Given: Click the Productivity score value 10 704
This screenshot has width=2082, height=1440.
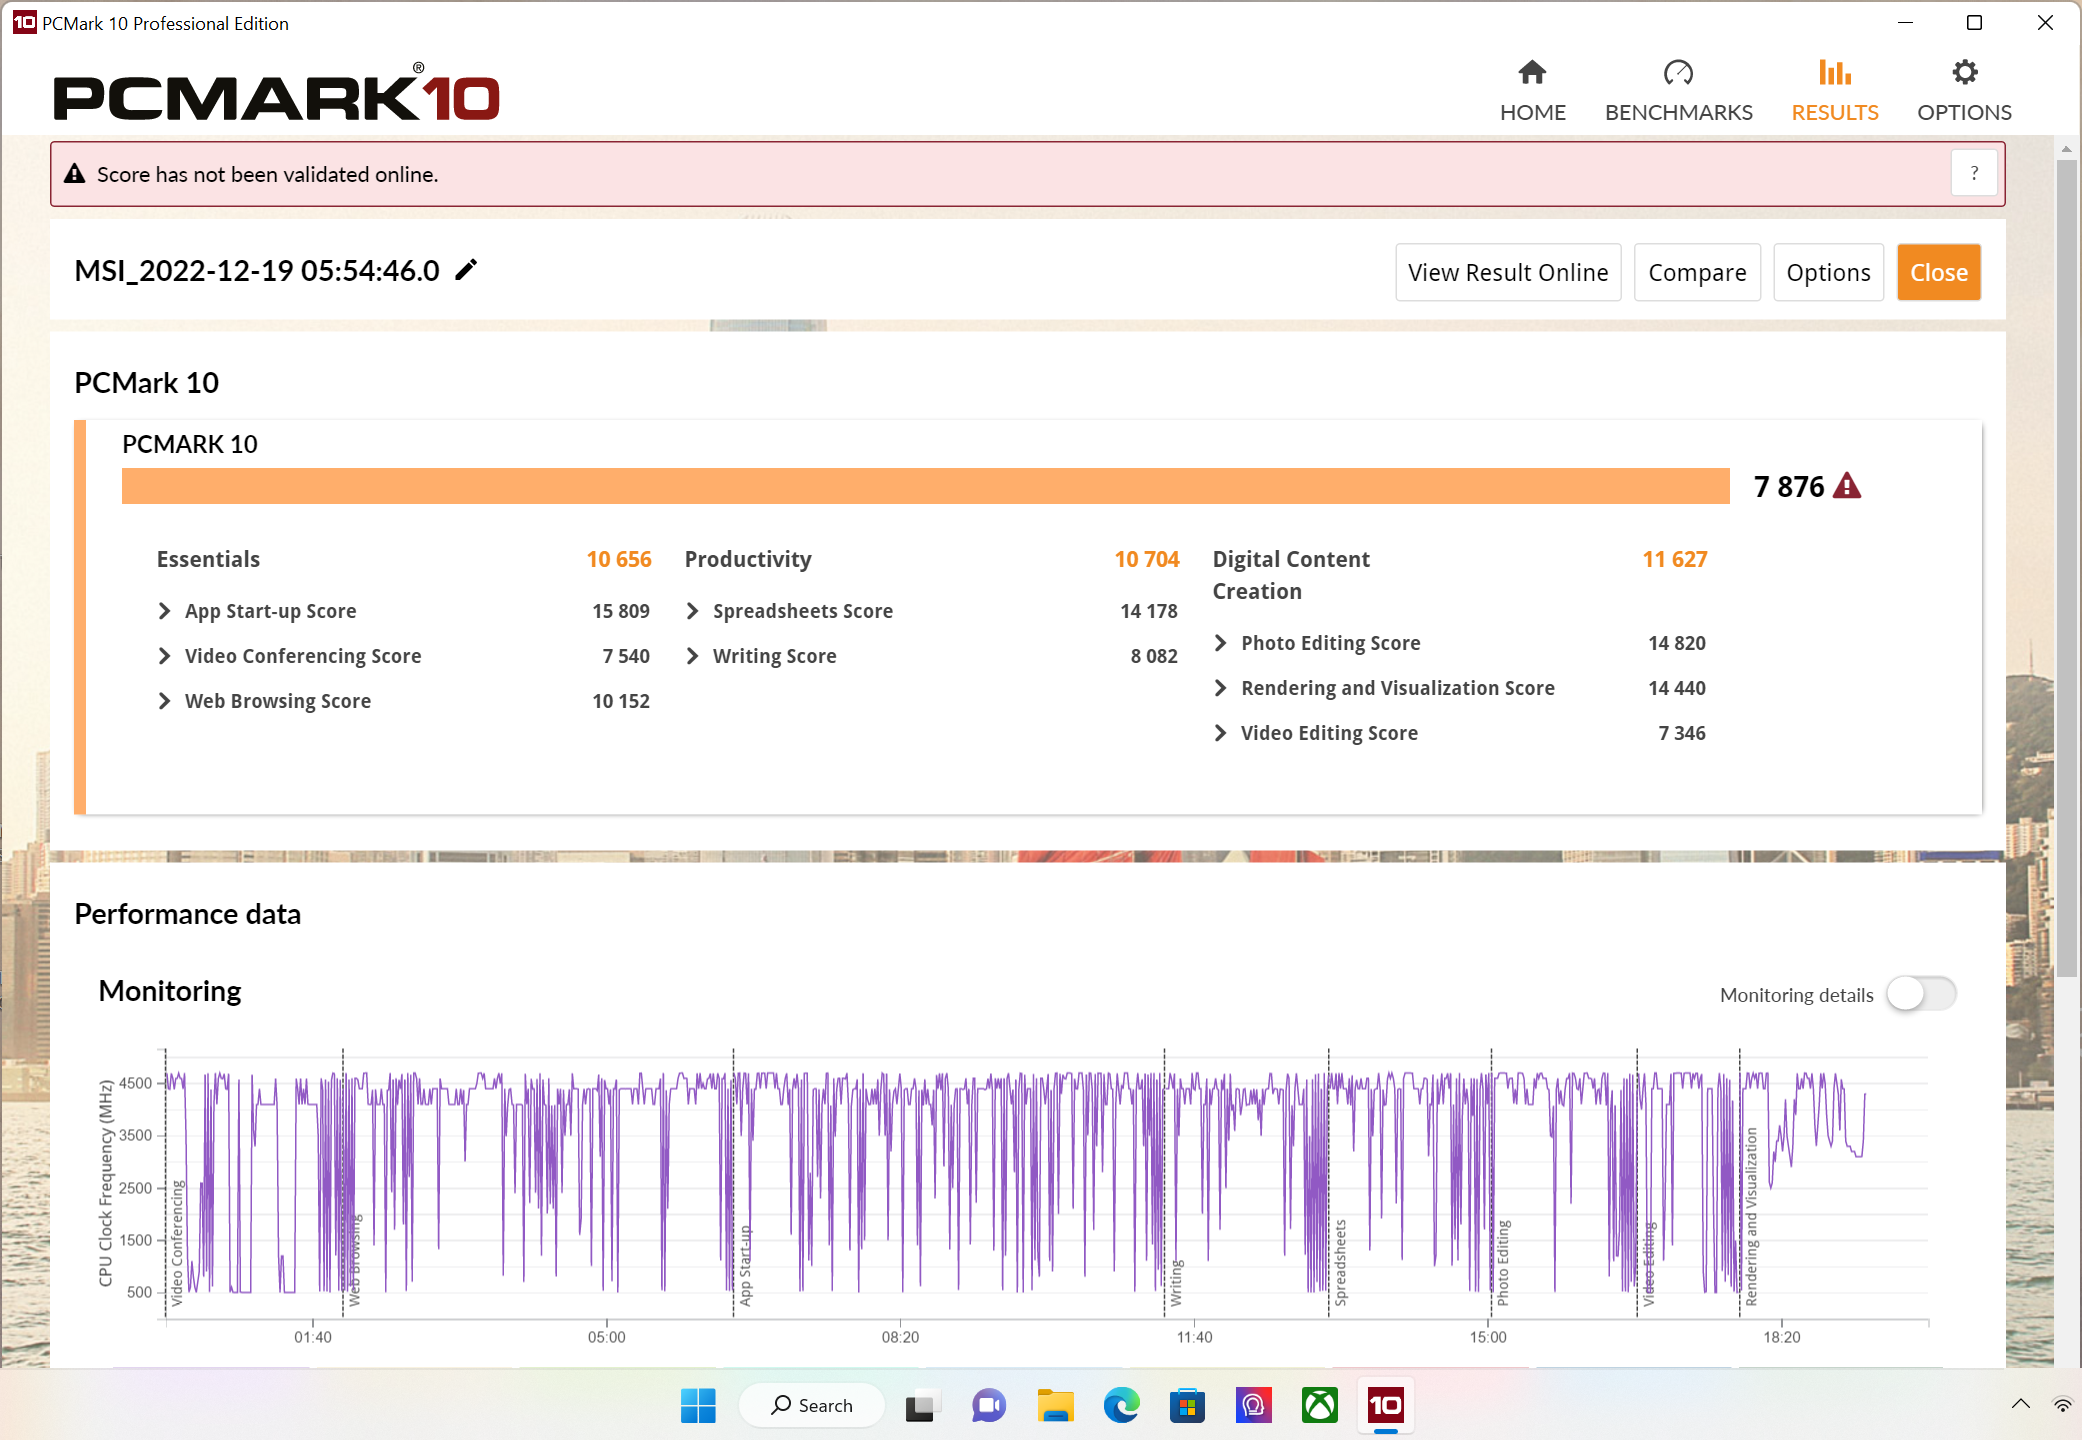Looking at the screenshot, I should click(x=1147, y=559).
